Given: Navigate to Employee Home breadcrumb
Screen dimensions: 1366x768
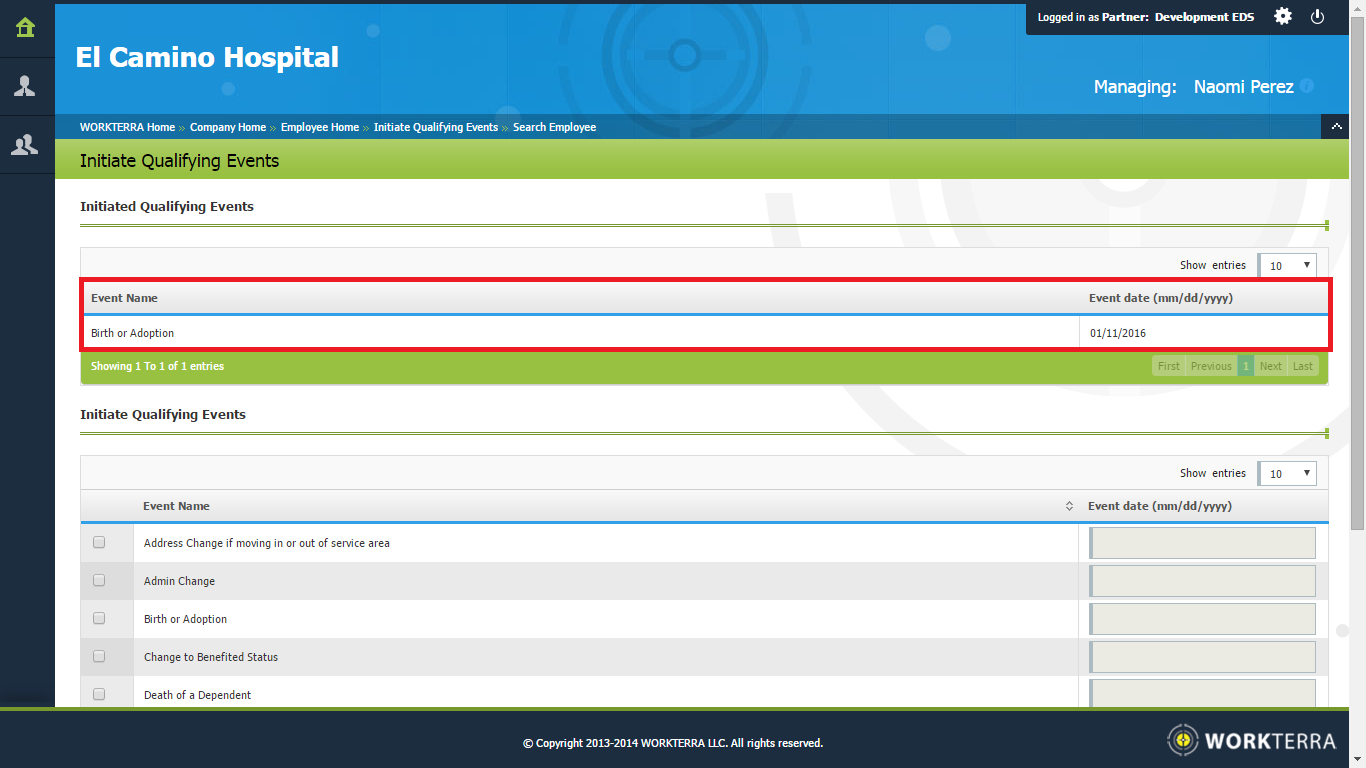Looking at the screenshot, I should coord(319,127).
